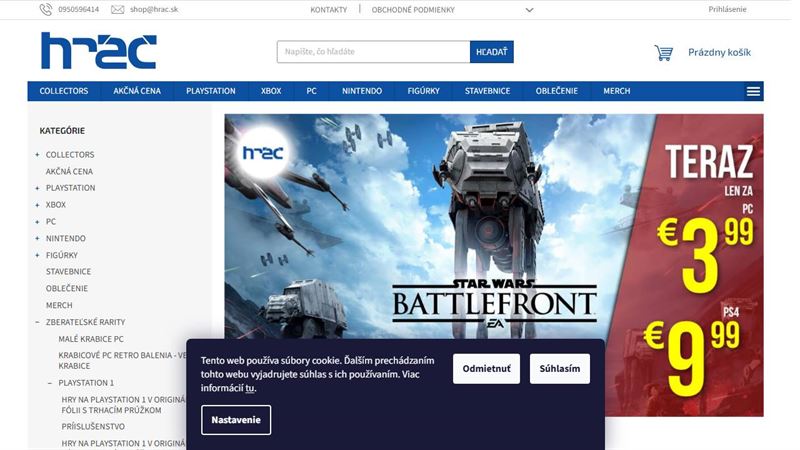Expand NINTENDO category in sidebar

(37, 238)
